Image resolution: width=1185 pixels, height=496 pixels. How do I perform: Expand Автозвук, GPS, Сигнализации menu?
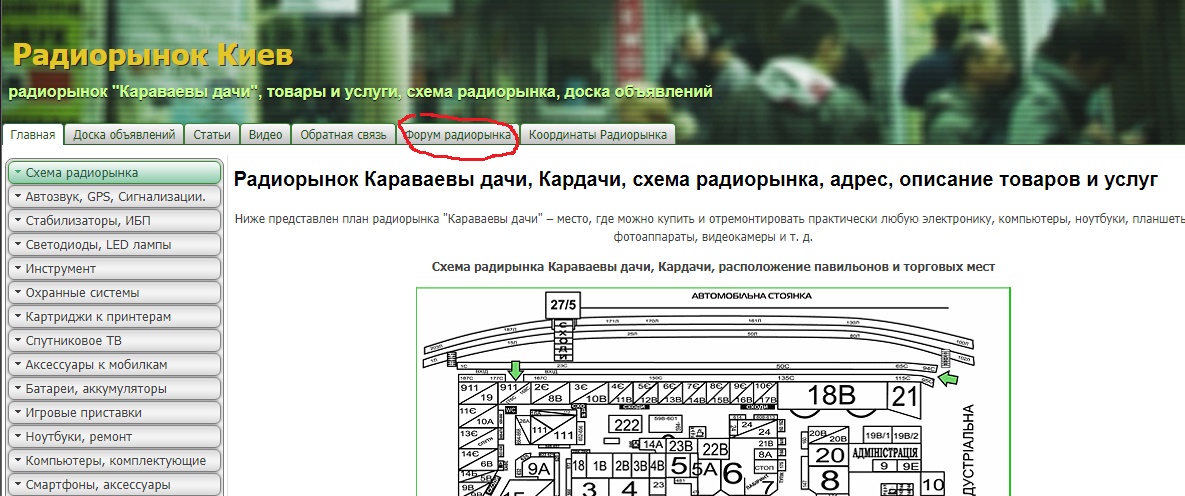point(114,197)
